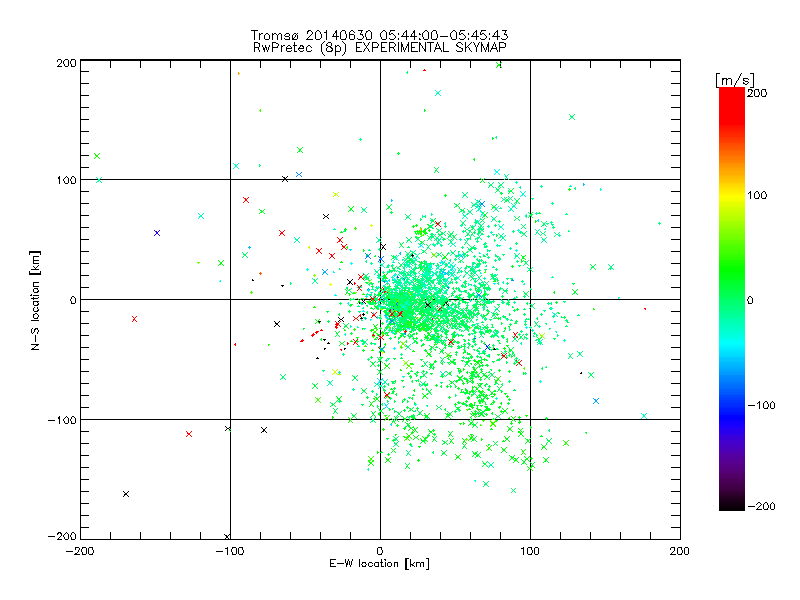Click the black cross marker near (-170, -160)

pos(126,494)
